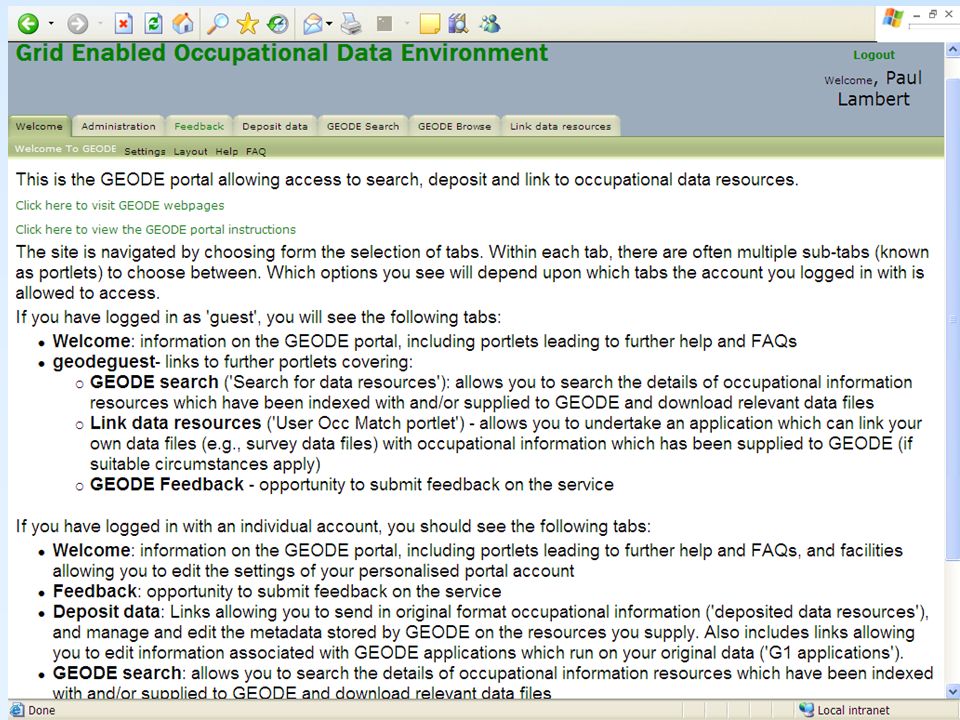Click the grey Forward arrow button
The width and height of the screenshot is (960, 720).
[78, 24]
